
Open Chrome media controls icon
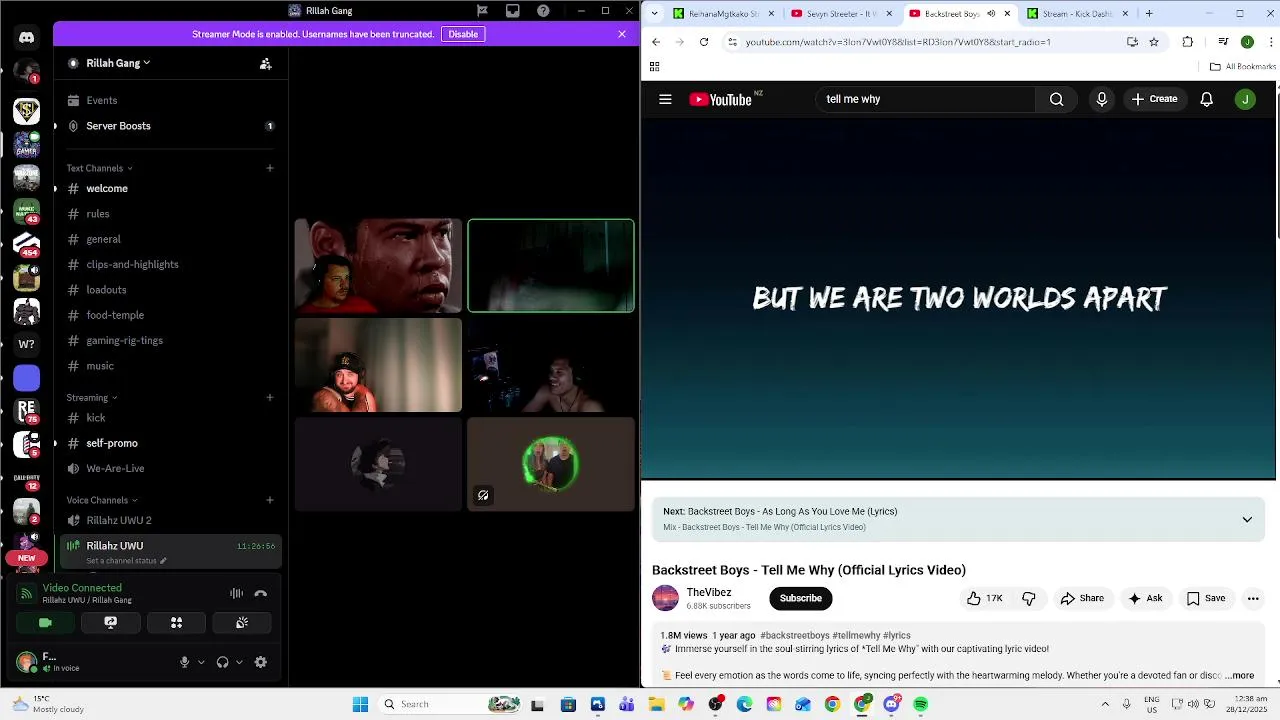pos(1223,42)
